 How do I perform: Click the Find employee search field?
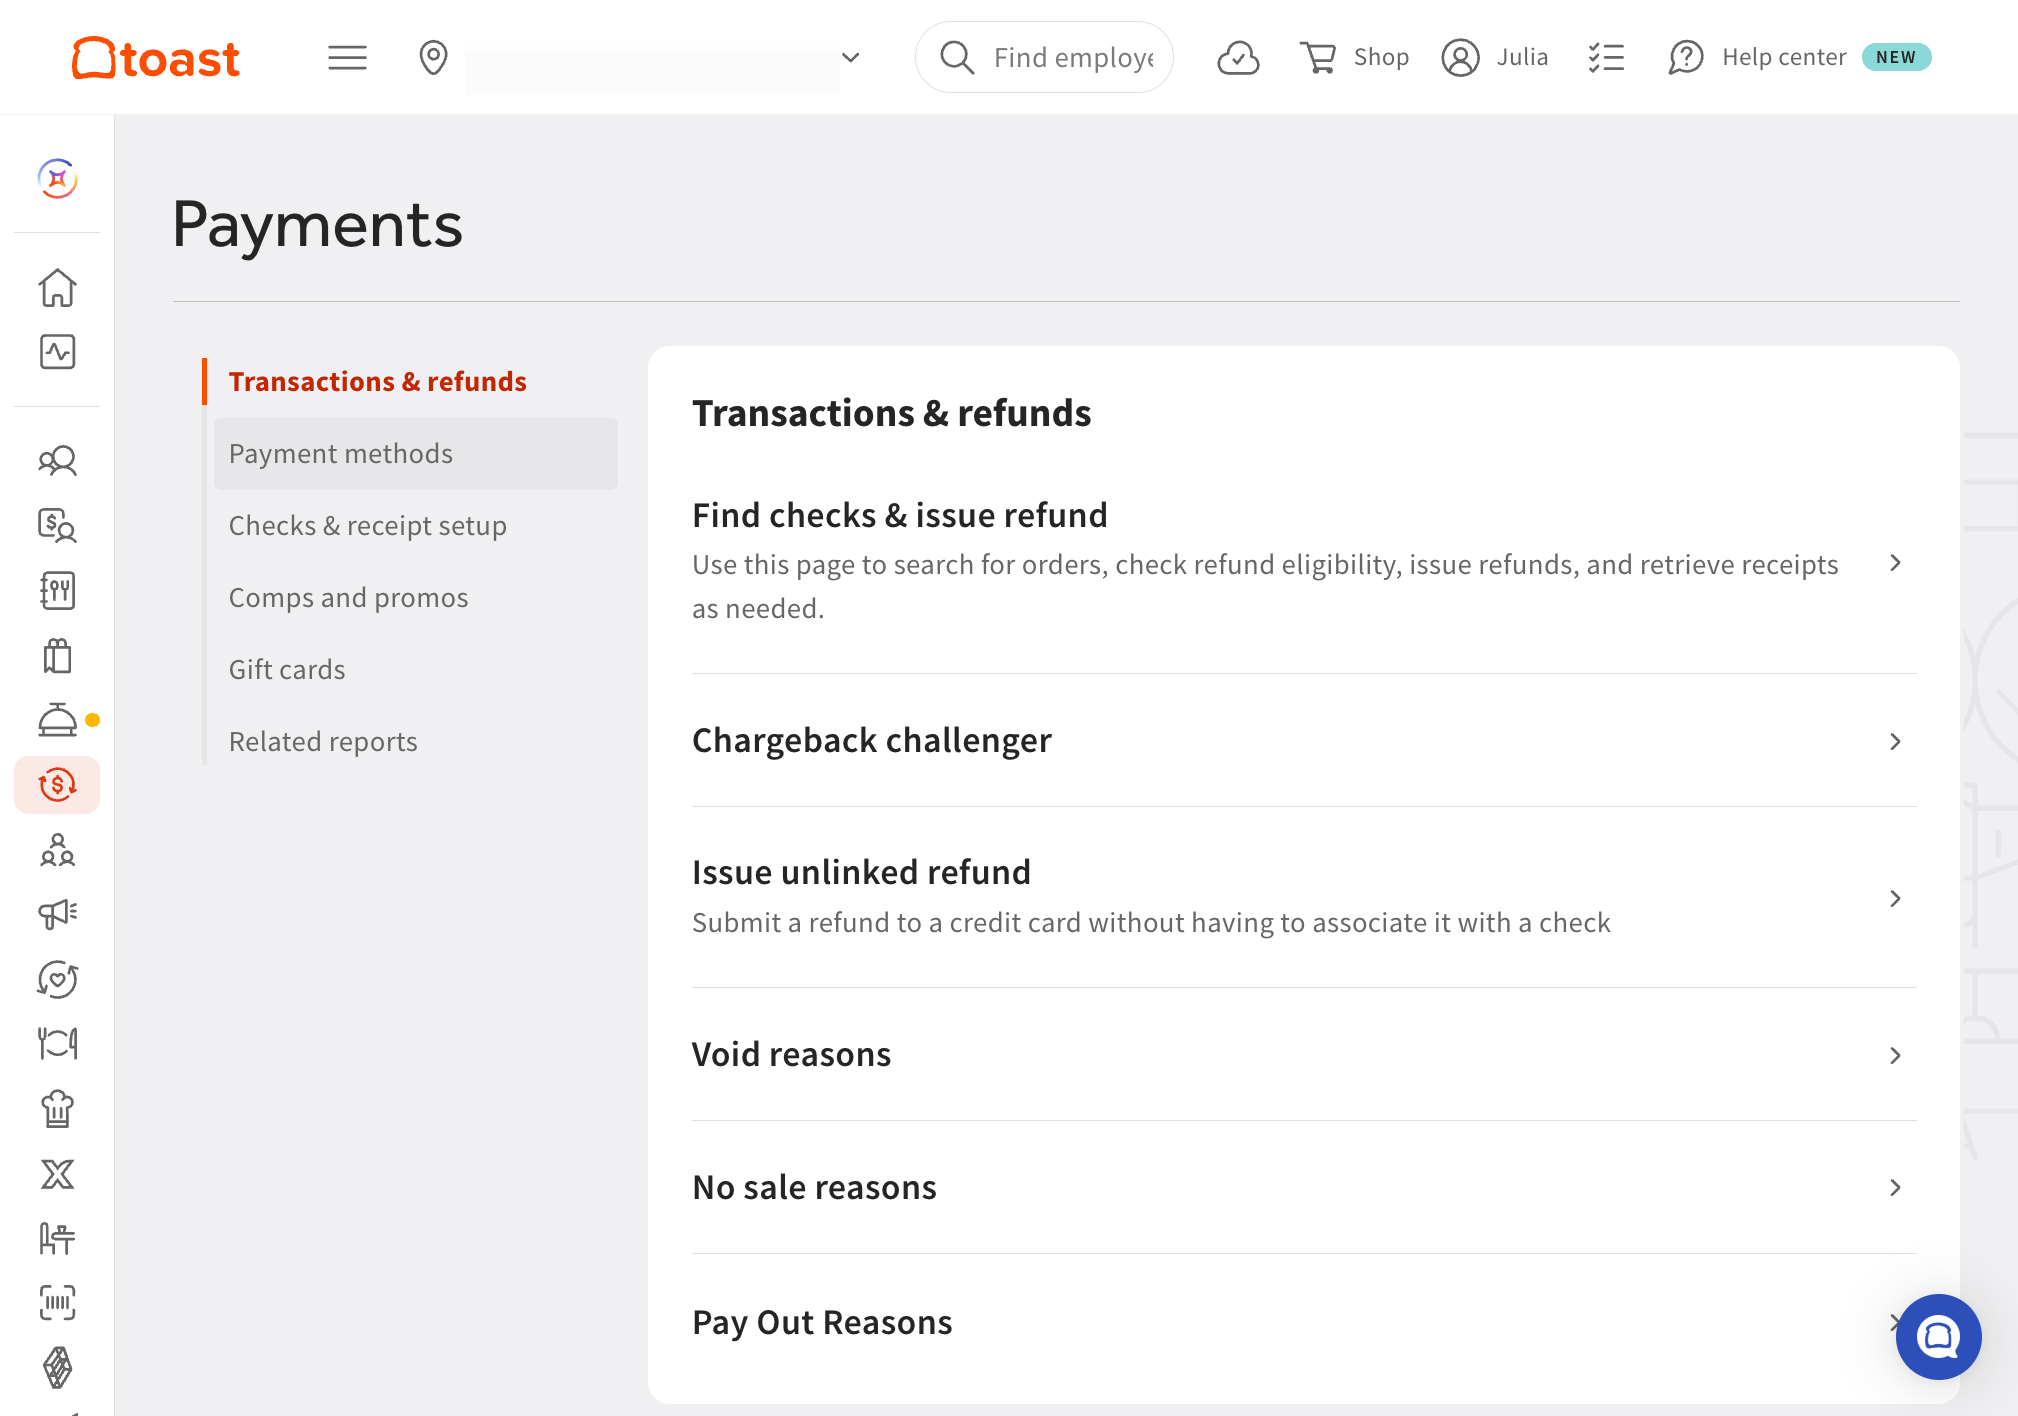(1044, 58)
